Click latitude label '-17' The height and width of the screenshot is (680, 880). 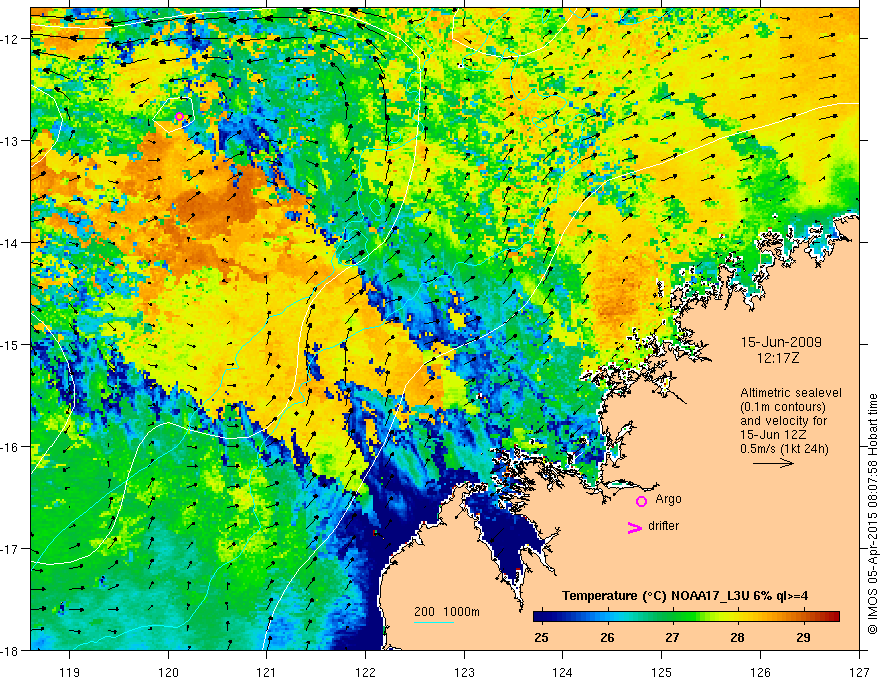[11, 549]
